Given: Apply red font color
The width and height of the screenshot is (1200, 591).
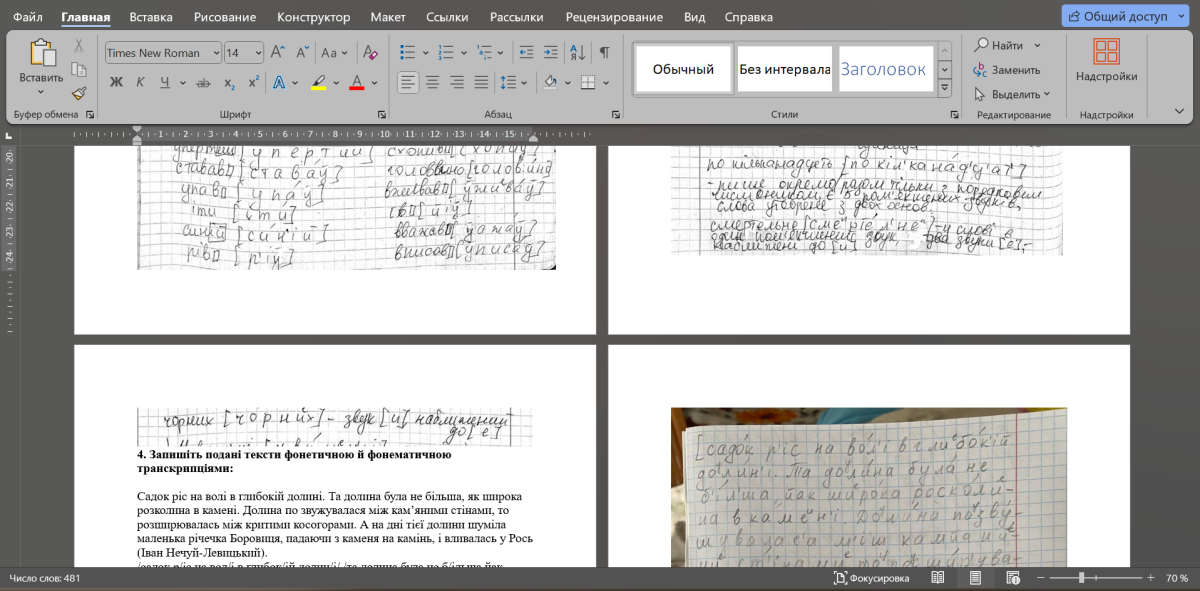Looking at the screenshot, I should (356, 82).
